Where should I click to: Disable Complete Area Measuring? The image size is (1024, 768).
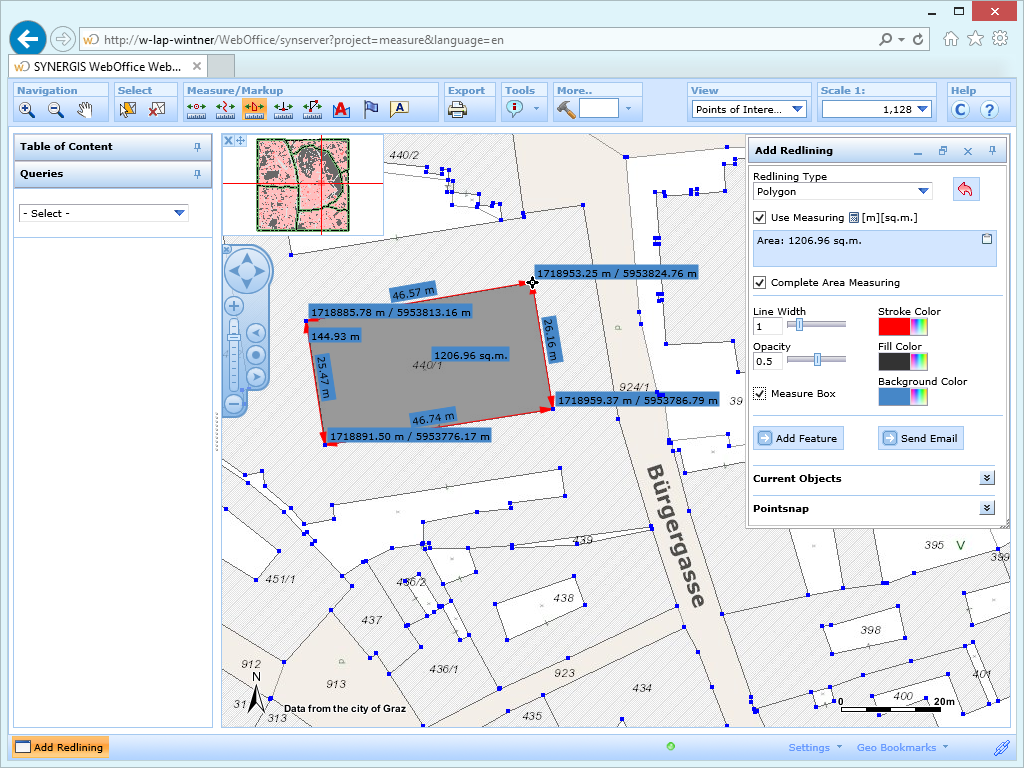pyautogui.click(x=759, y=282)
